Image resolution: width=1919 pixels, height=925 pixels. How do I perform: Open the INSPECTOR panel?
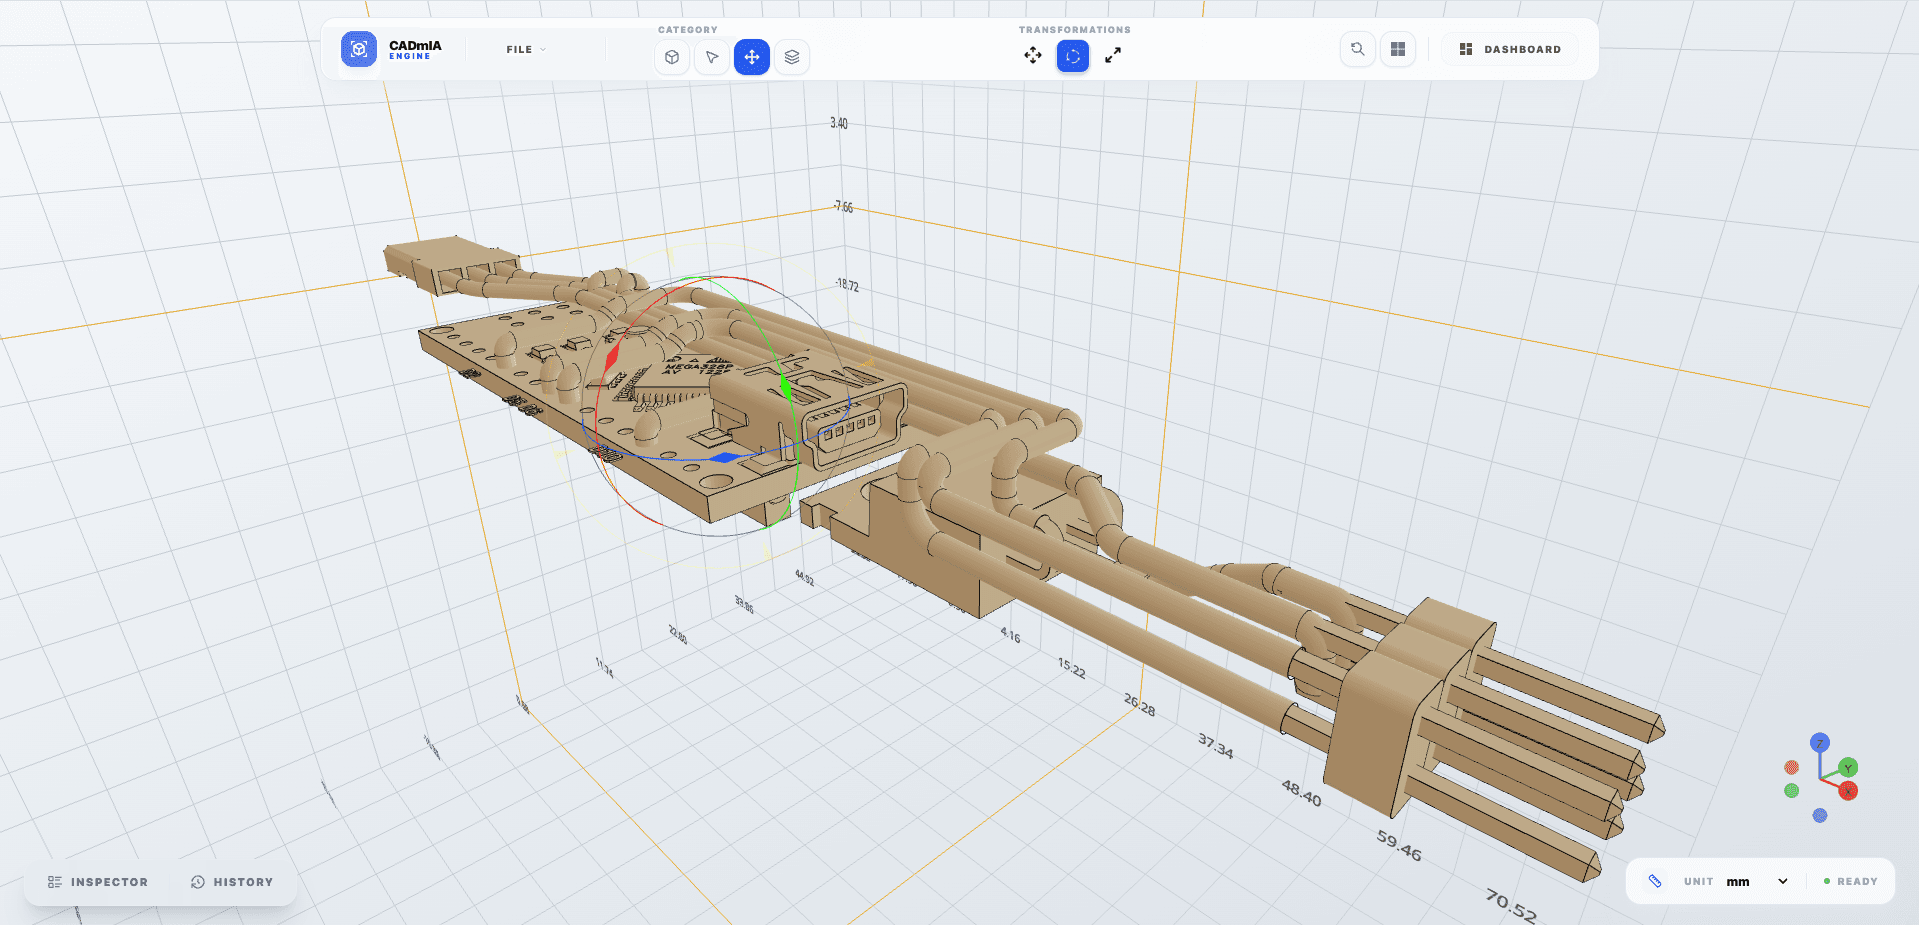pyautogui.click(x=98, y=882)
